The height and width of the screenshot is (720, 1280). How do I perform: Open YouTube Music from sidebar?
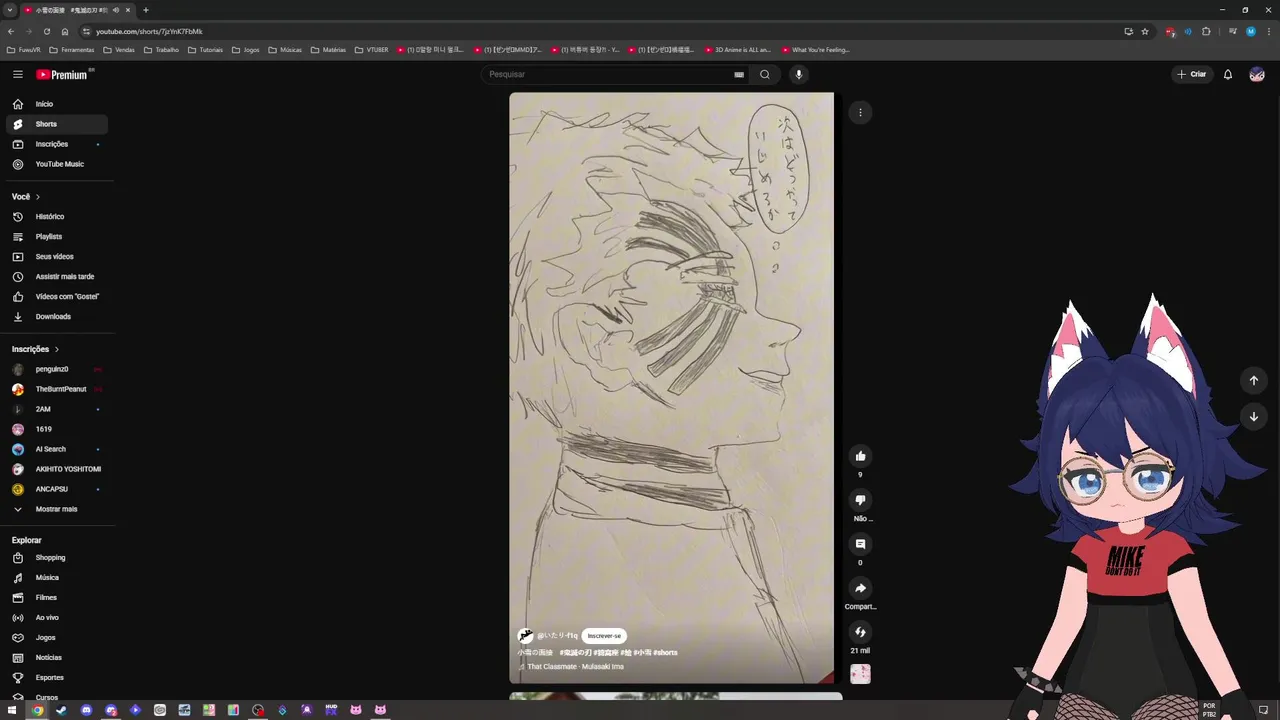pyautogui.click(x=57, y=164)
